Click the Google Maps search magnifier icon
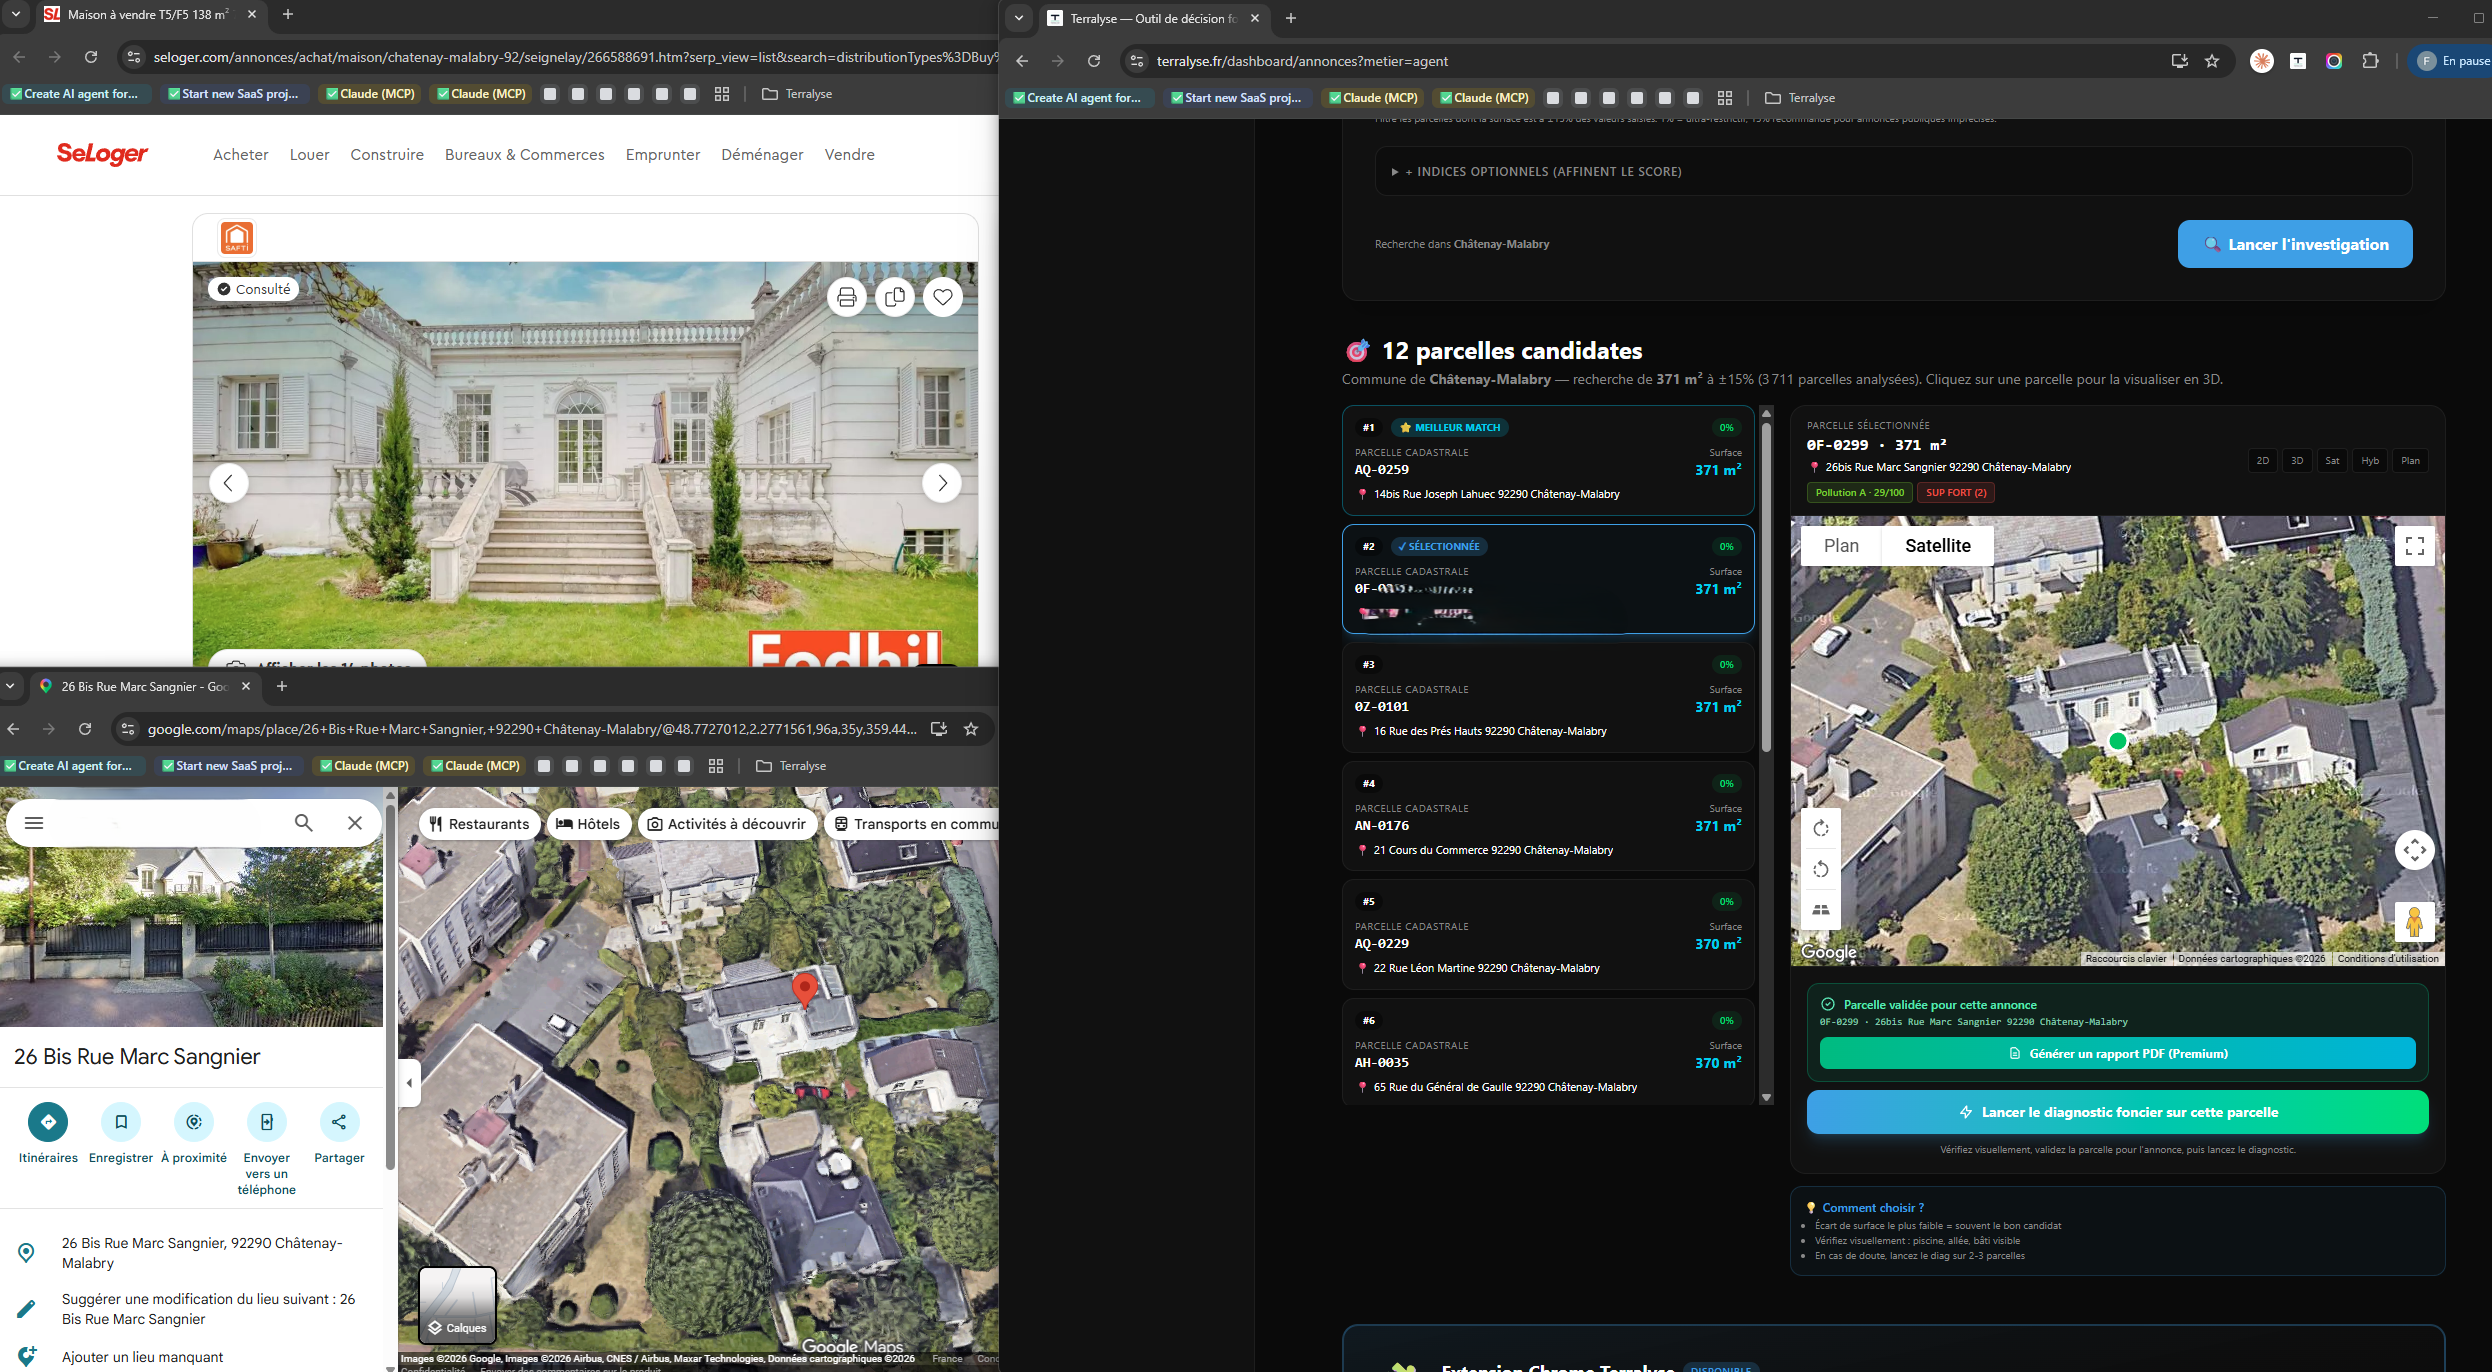Screen dimensions: 2492x1372 click(x=304, y=823)
